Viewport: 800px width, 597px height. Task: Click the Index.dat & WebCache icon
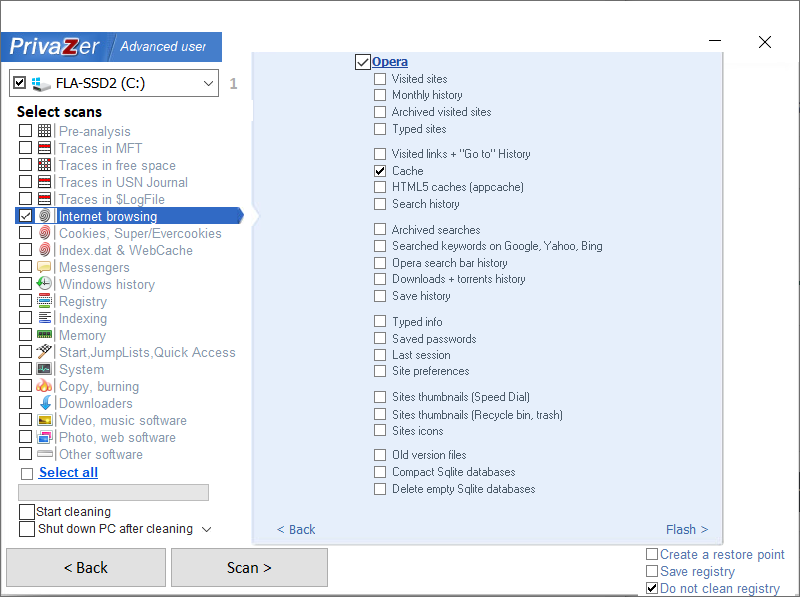pyautogui.click(x=44, y=250)
